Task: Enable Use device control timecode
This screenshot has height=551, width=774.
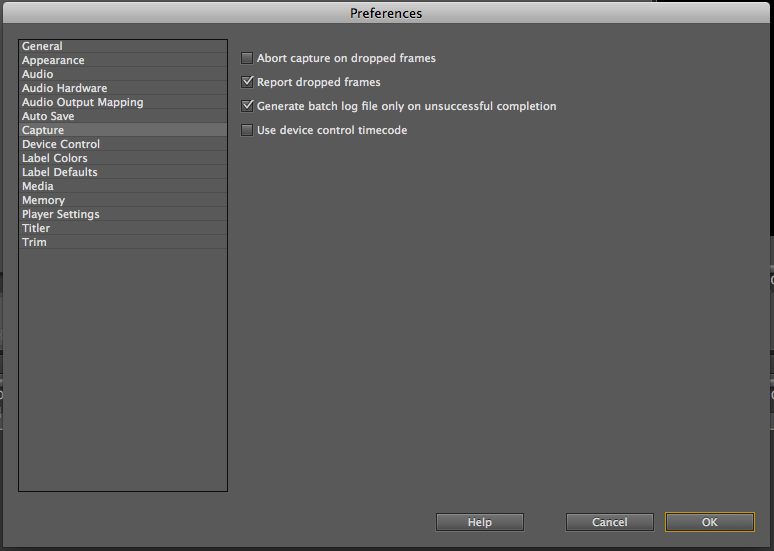Action: point(247,130)
